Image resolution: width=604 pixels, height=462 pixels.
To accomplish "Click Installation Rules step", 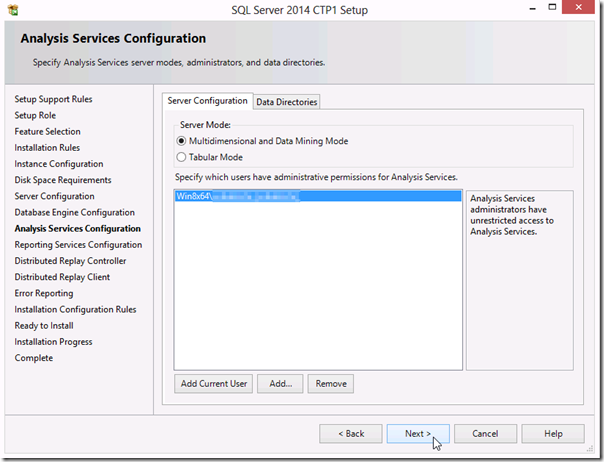I will [x=47, y=148].
